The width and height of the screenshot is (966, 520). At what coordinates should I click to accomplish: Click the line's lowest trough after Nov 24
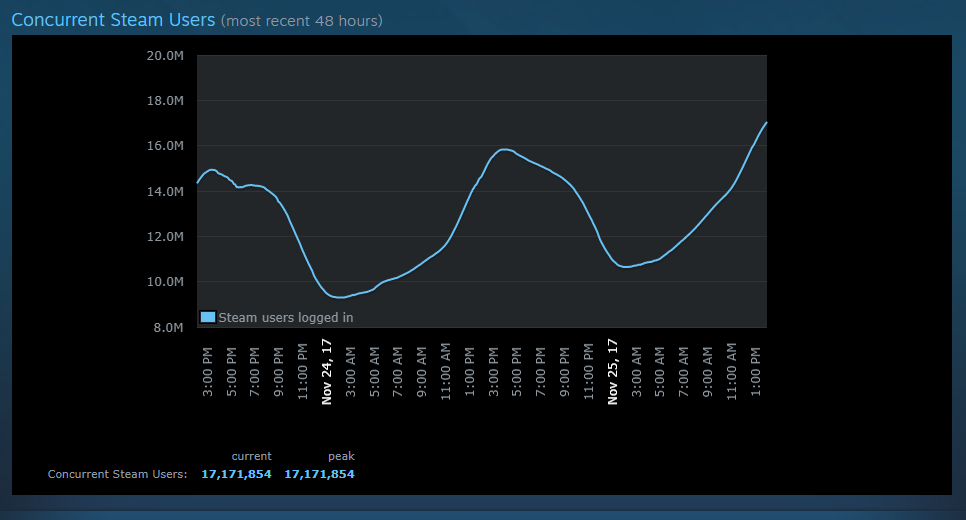coord(340,297)
